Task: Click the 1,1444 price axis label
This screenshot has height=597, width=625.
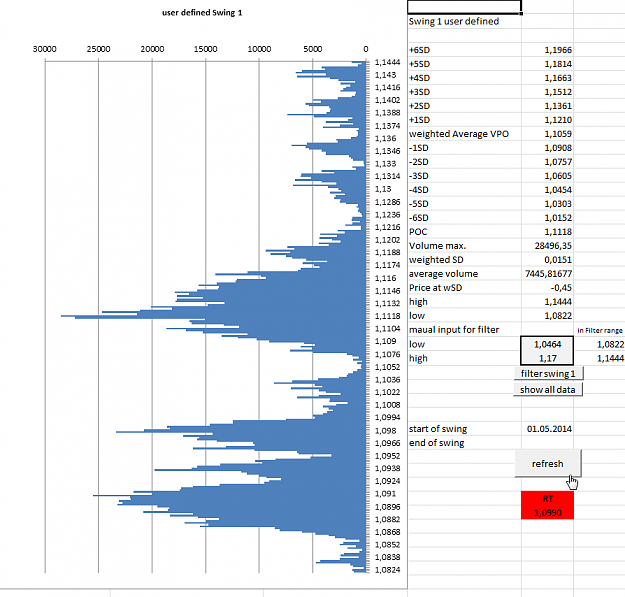Action: [387, 62]
